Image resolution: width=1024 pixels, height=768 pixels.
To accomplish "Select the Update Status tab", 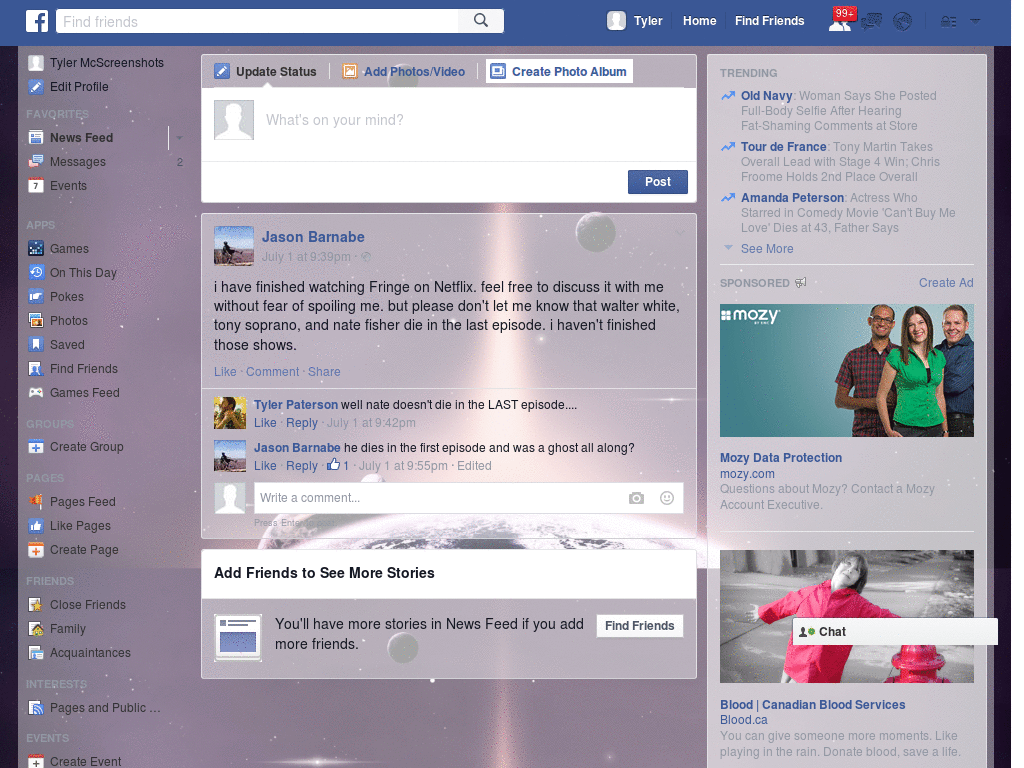I will click(266, 72).
